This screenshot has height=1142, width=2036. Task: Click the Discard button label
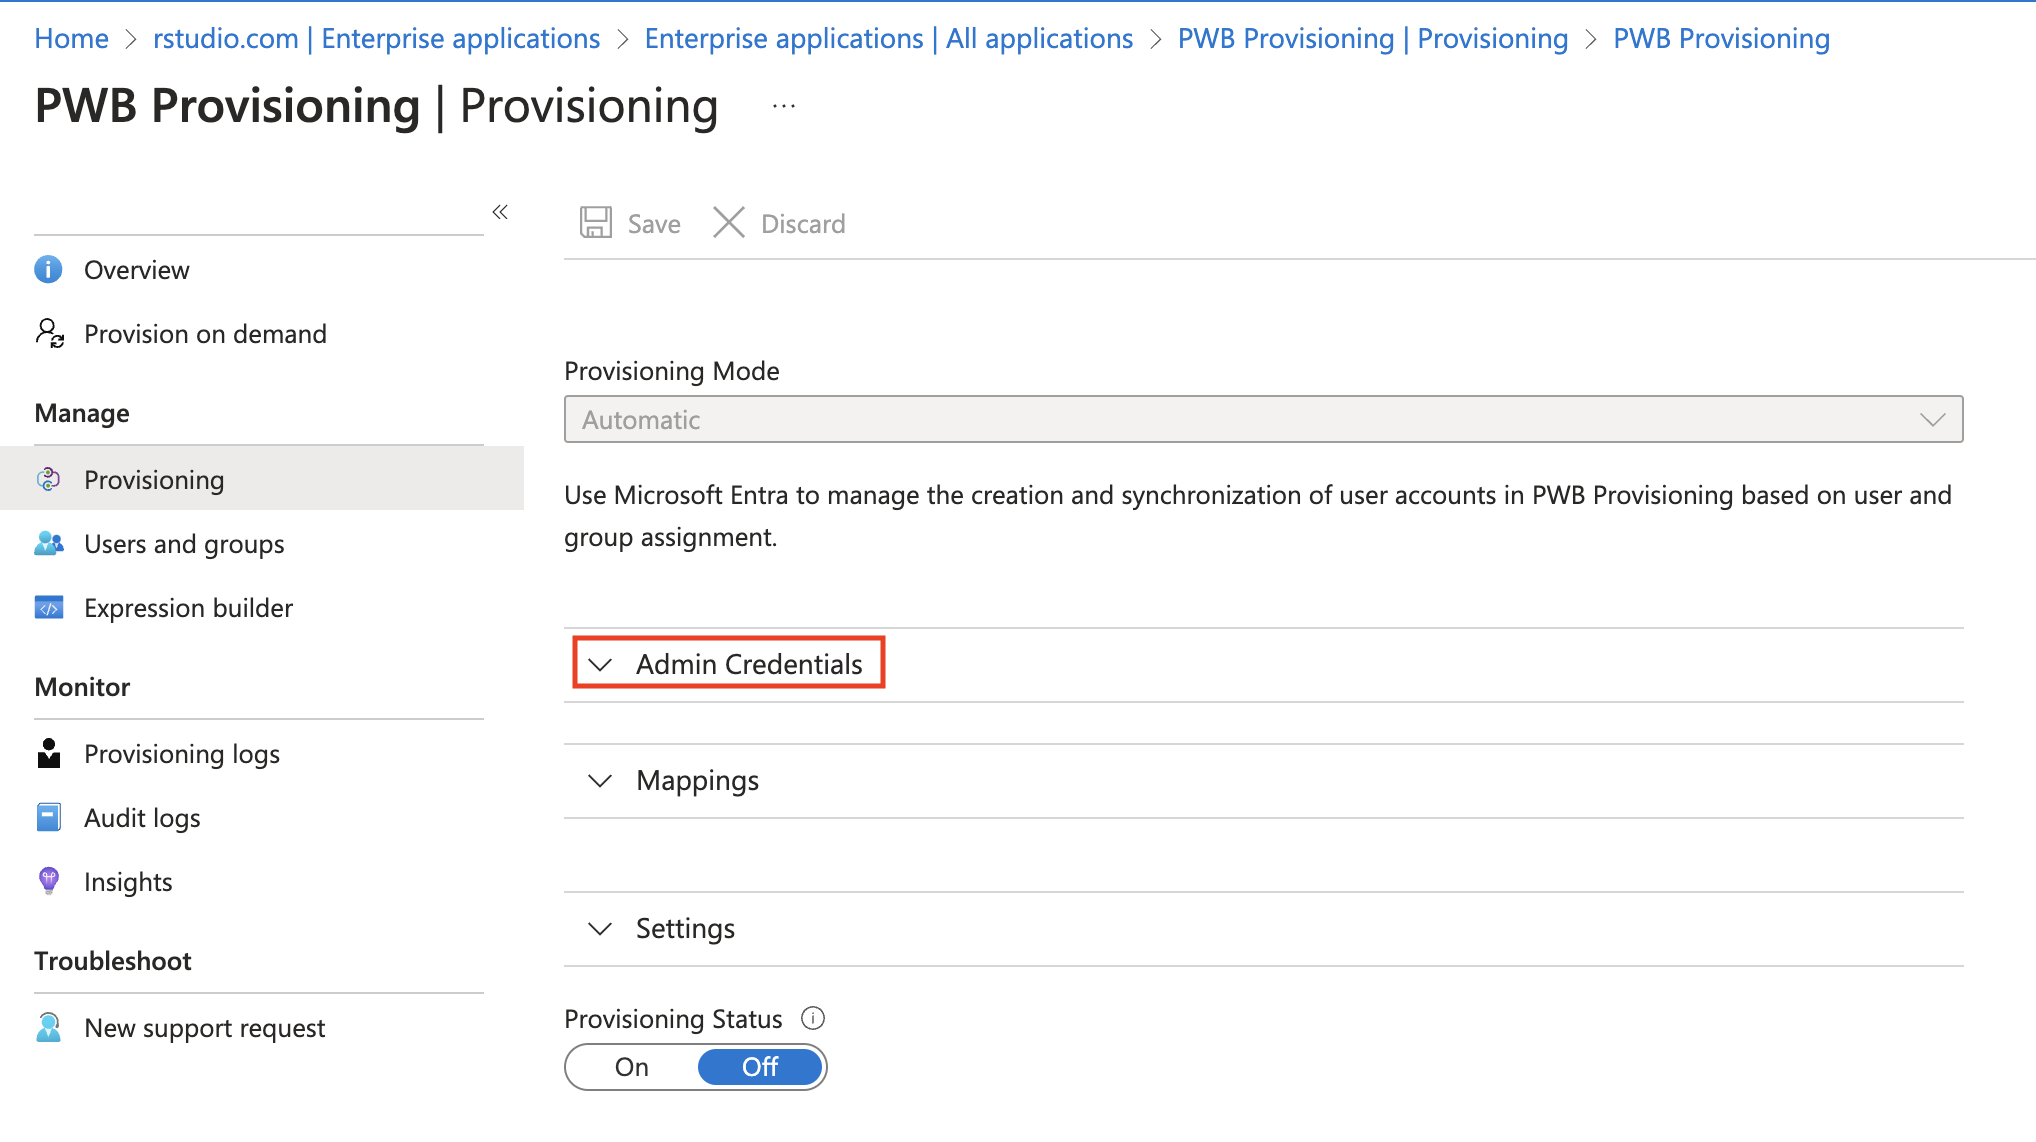point(803,223)
